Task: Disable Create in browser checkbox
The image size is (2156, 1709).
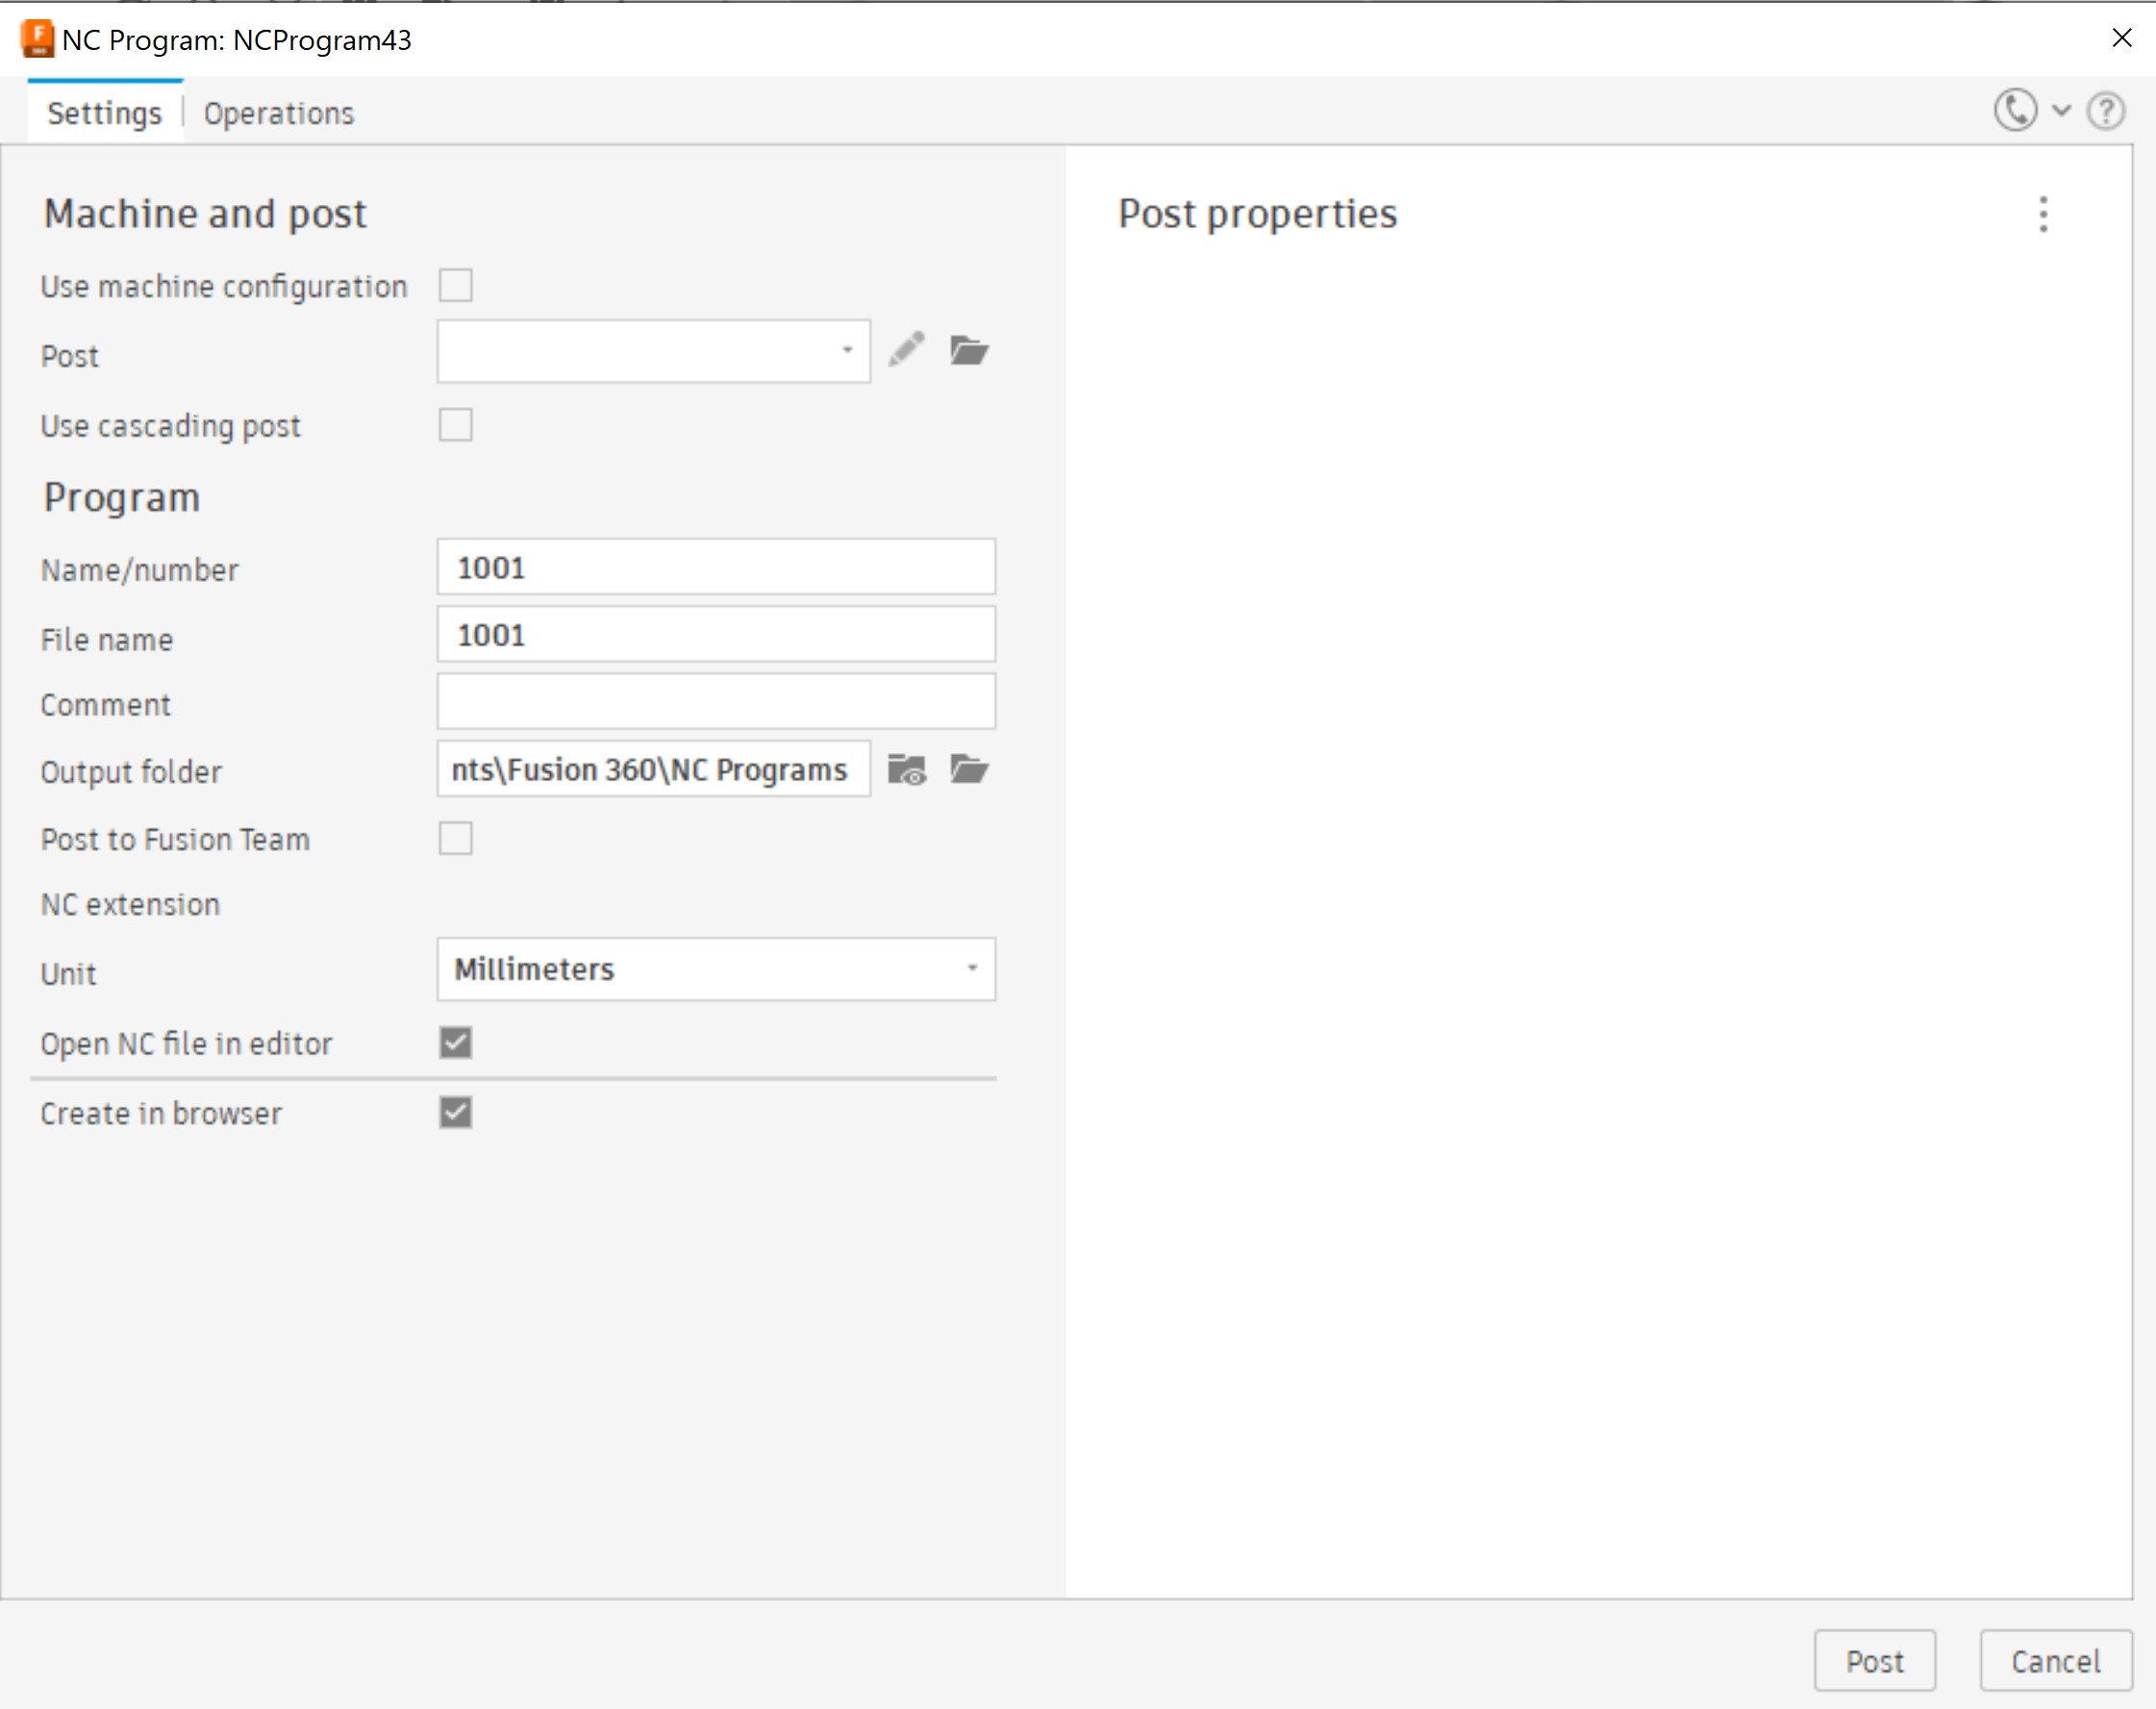Action: click(x=455, y=1112)
